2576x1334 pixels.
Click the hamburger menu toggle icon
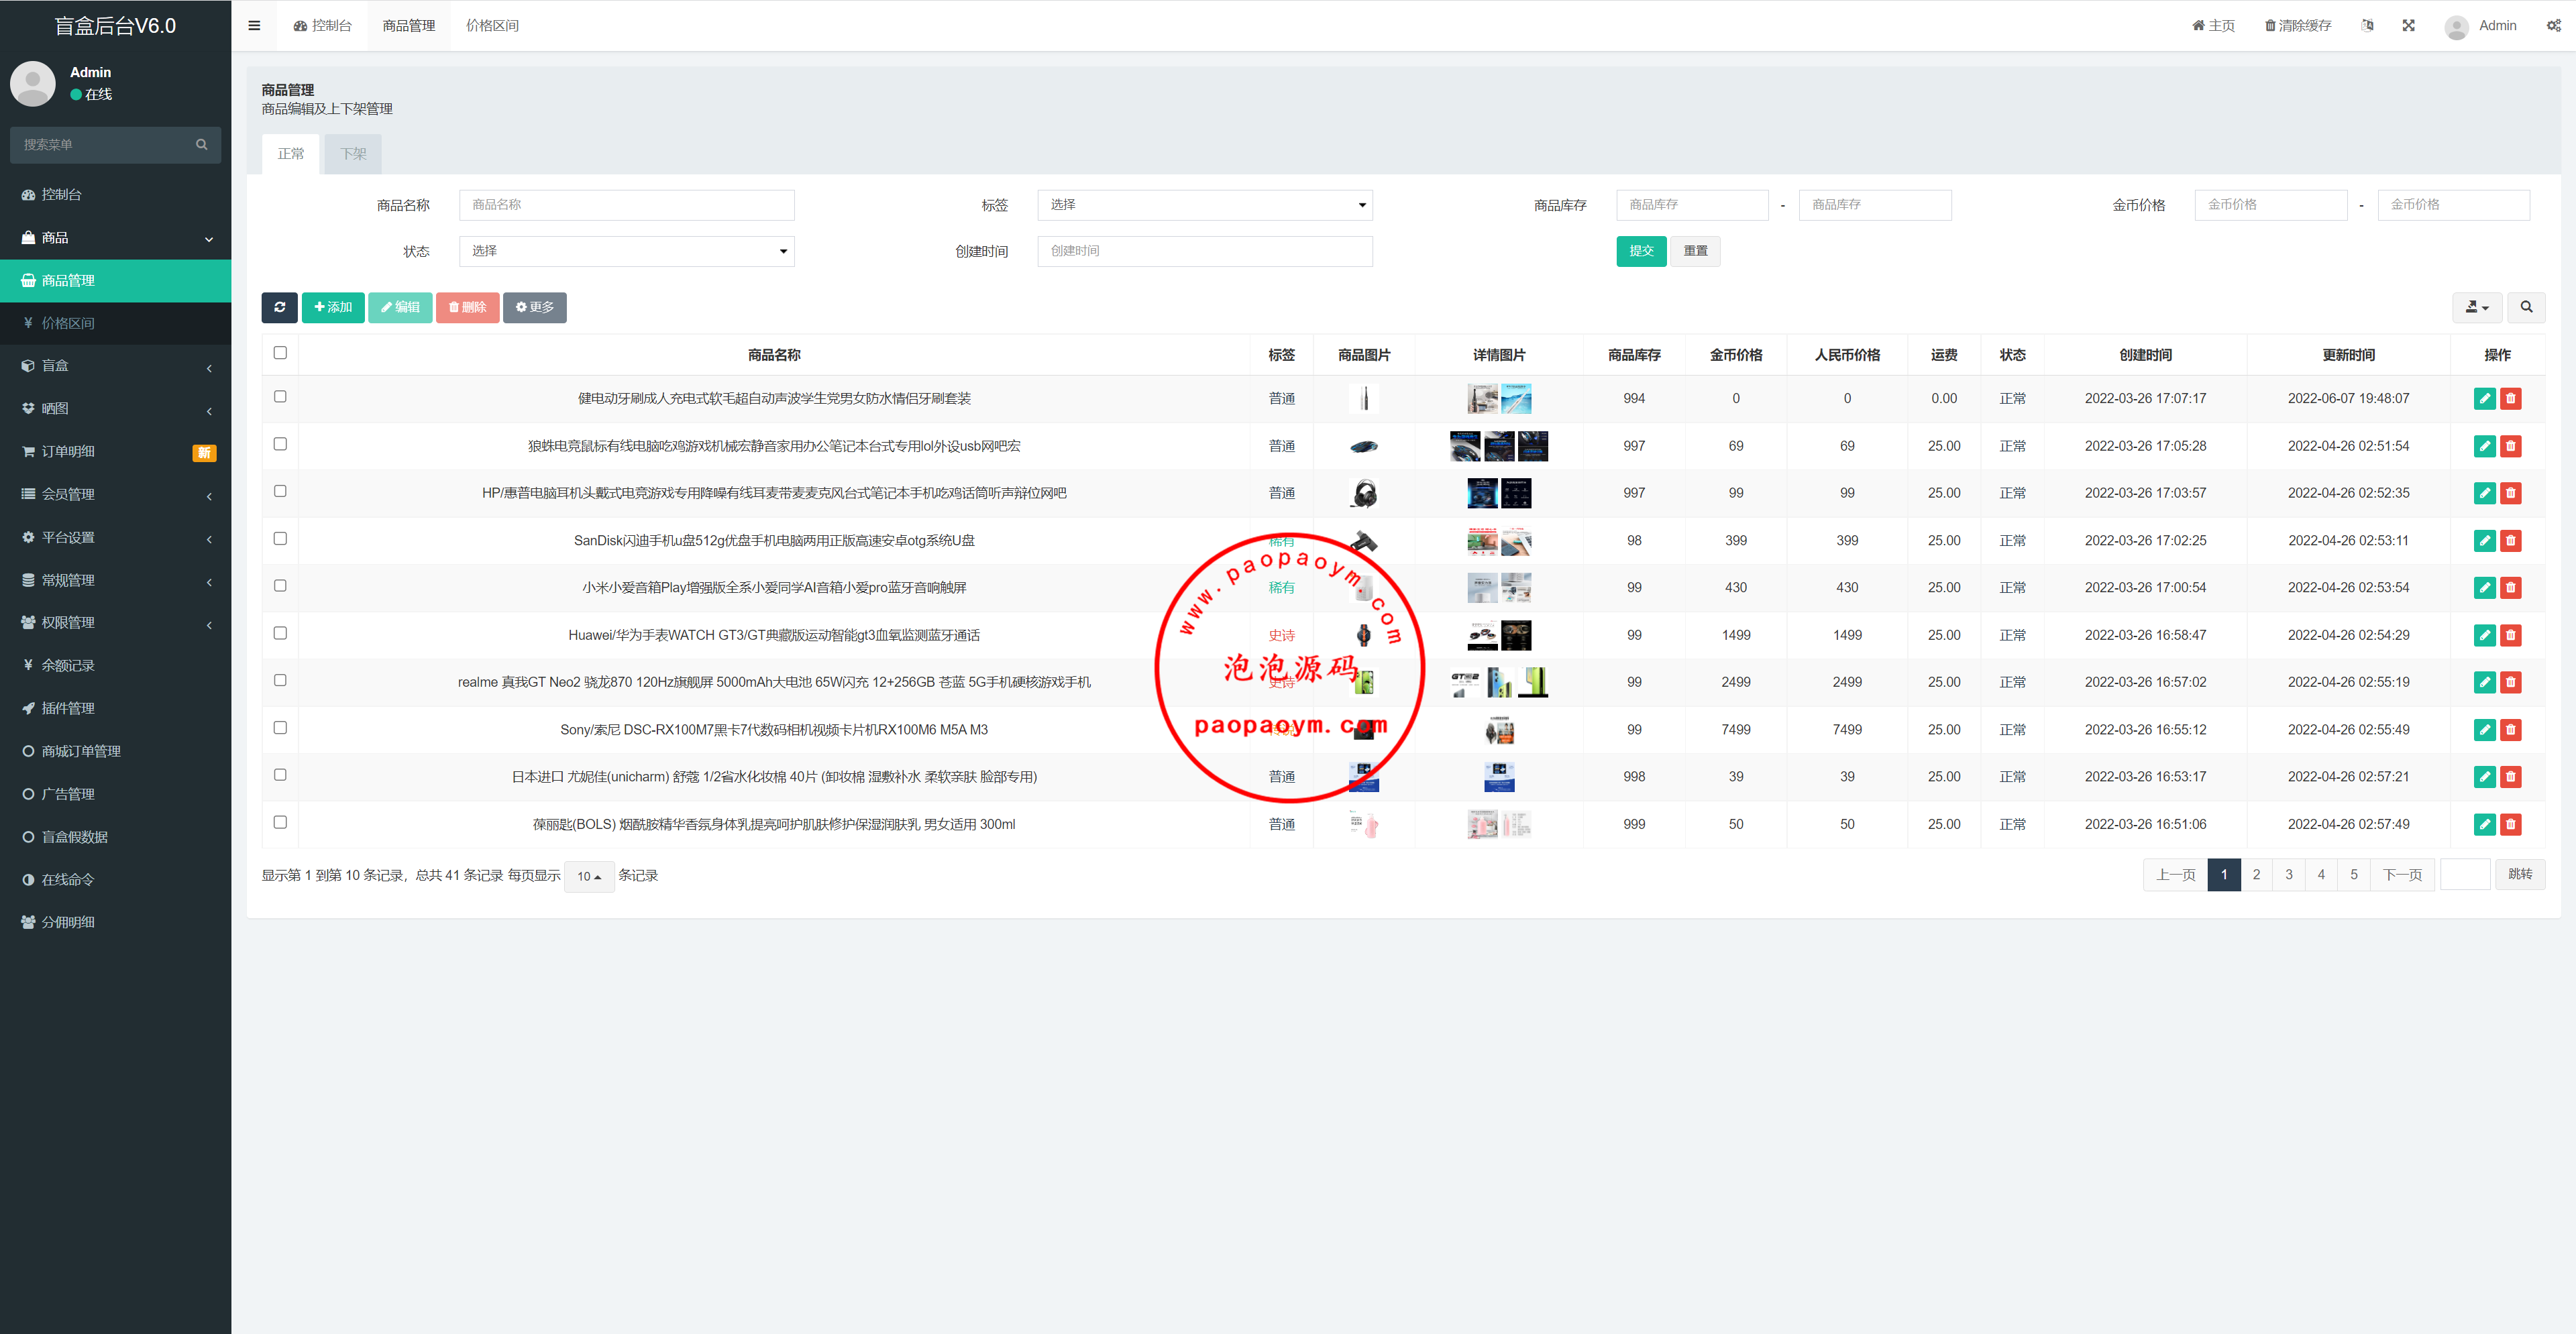tap(254, 26)
